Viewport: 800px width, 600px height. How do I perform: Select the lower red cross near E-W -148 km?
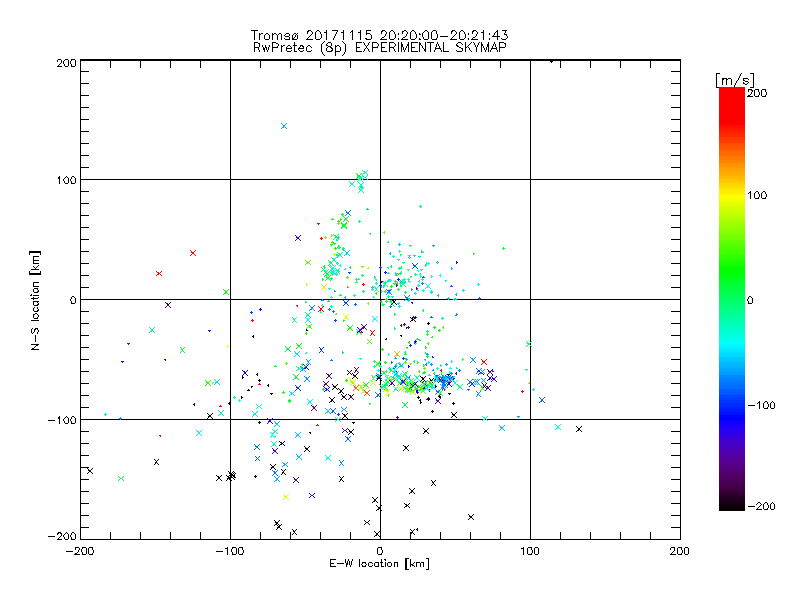(x=159, y=273)
